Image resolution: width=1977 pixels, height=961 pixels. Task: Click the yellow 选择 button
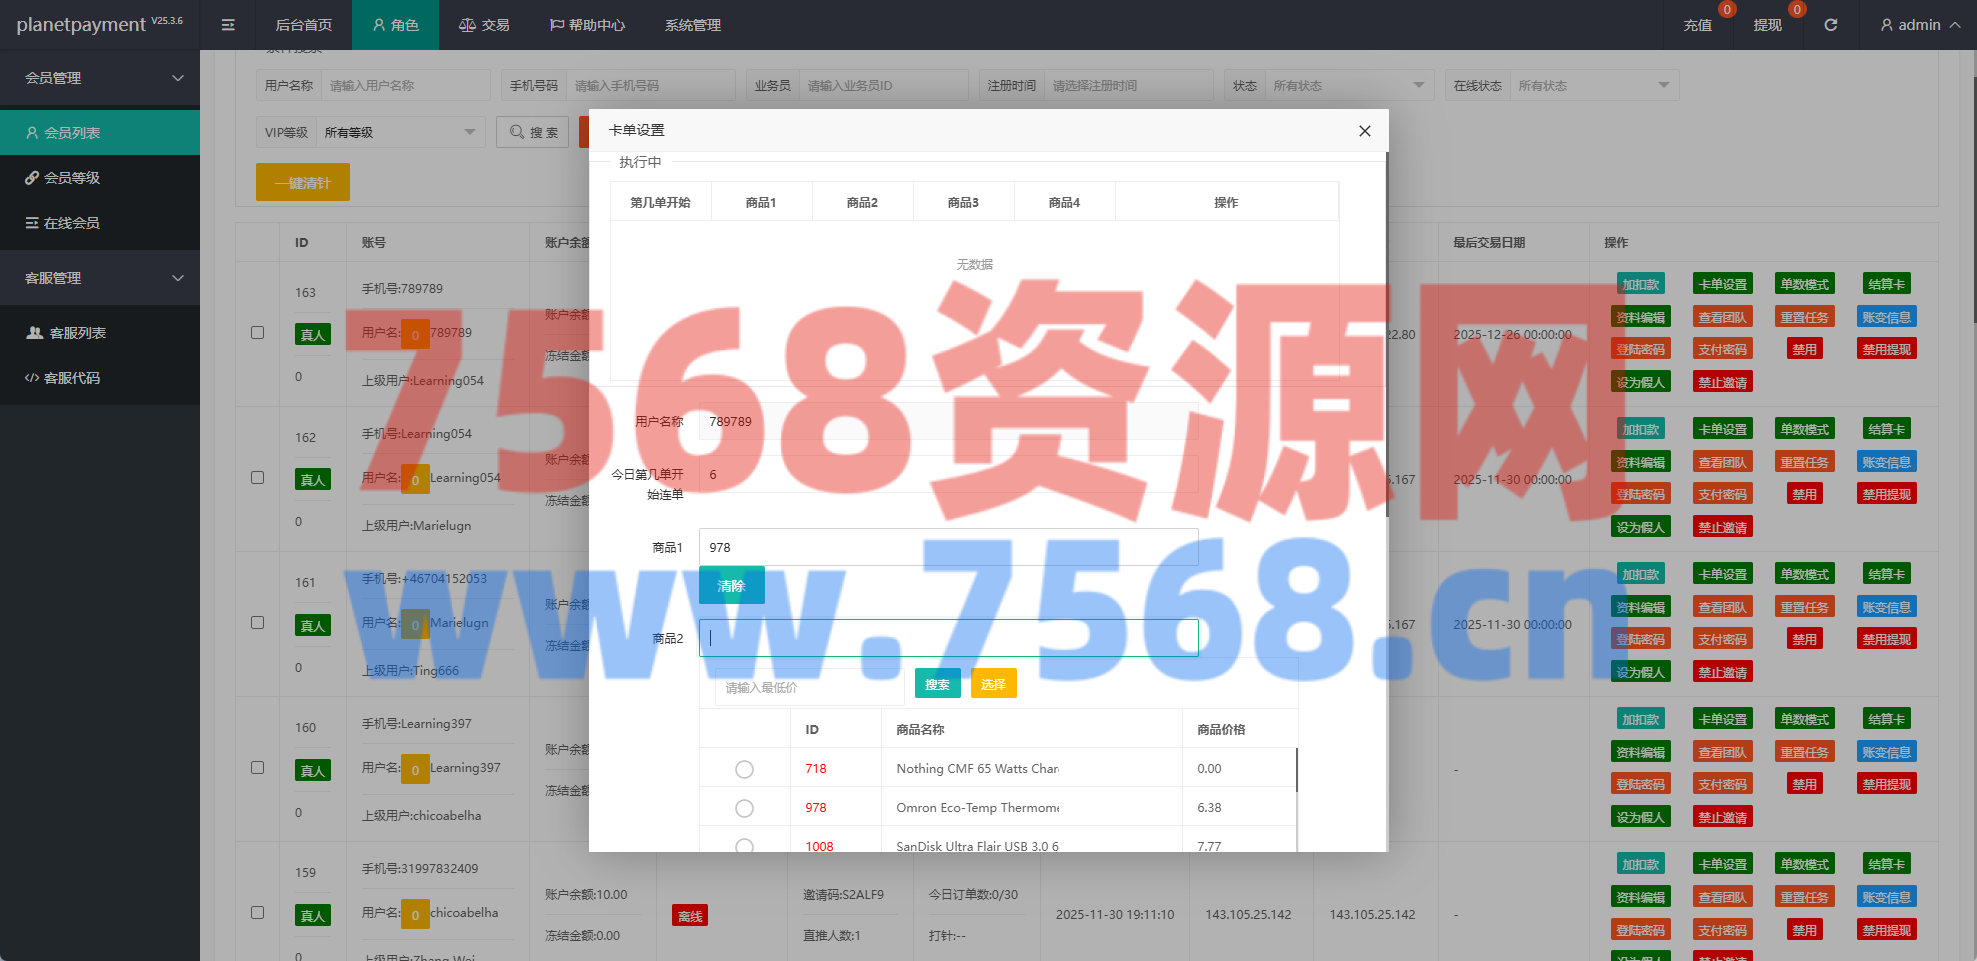(993, 684)
